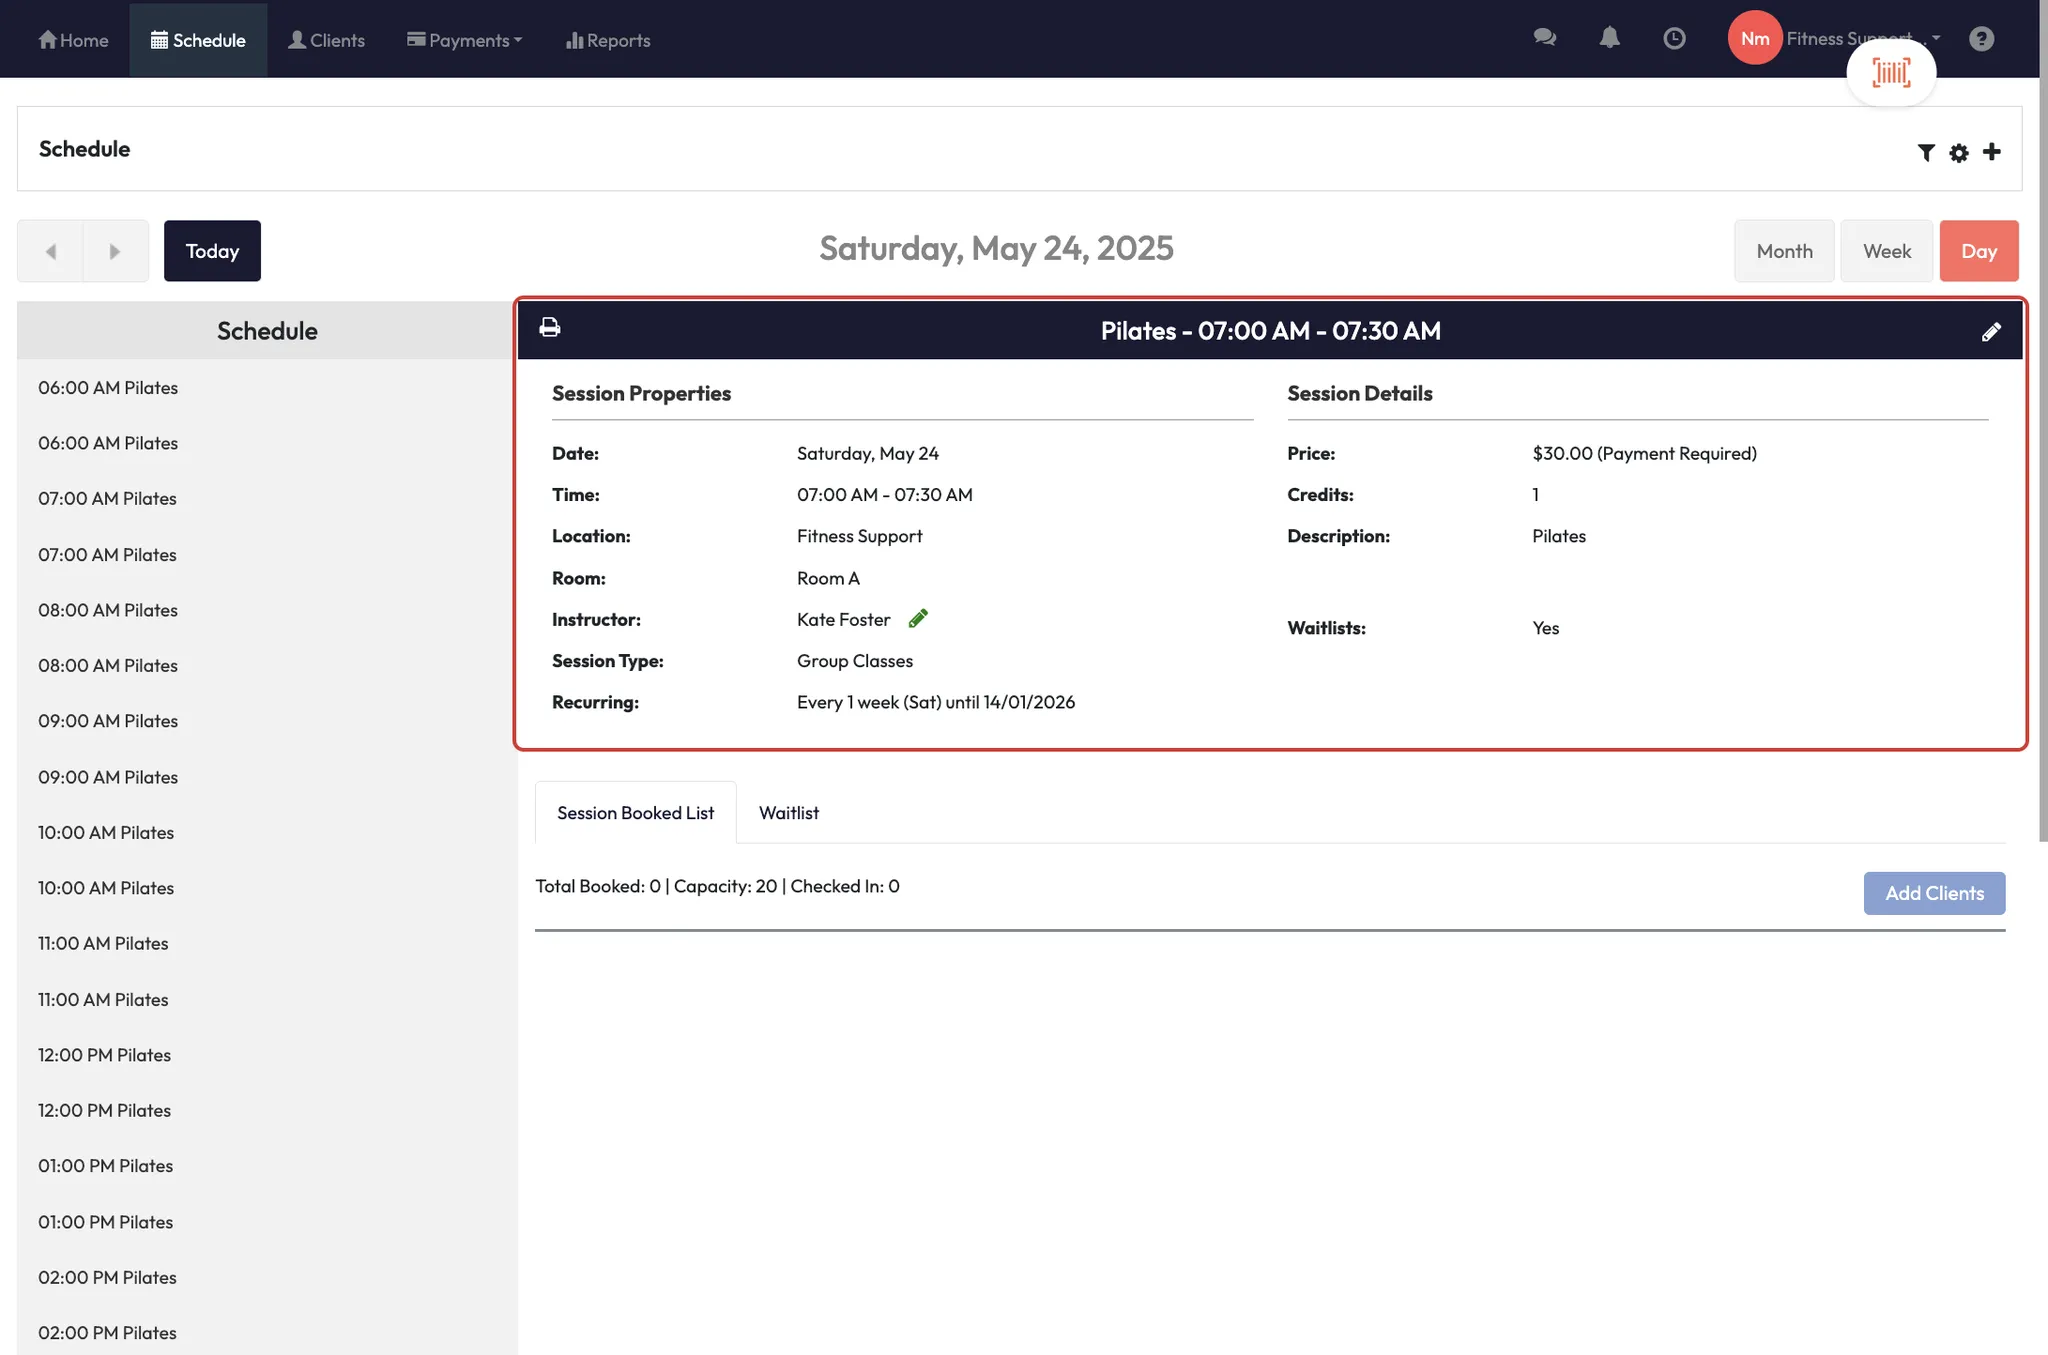Switch to Week view

(1886, 251)
